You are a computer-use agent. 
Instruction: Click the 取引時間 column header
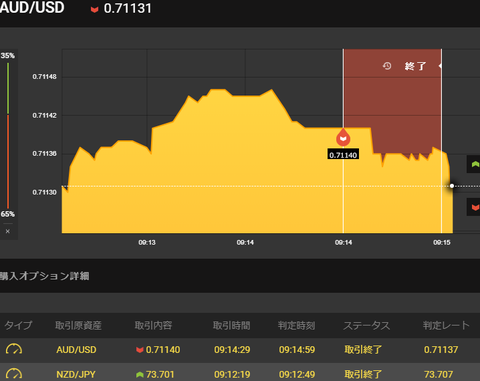[232, 325]
